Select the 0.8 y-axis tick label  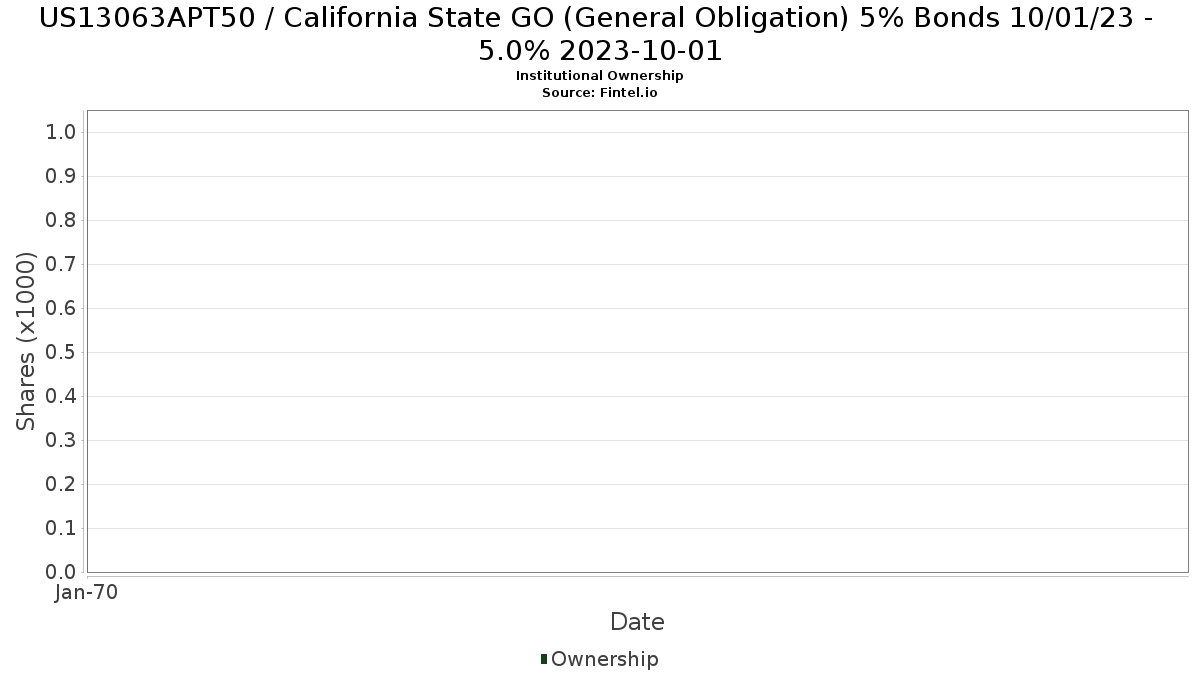pos(60,220)
